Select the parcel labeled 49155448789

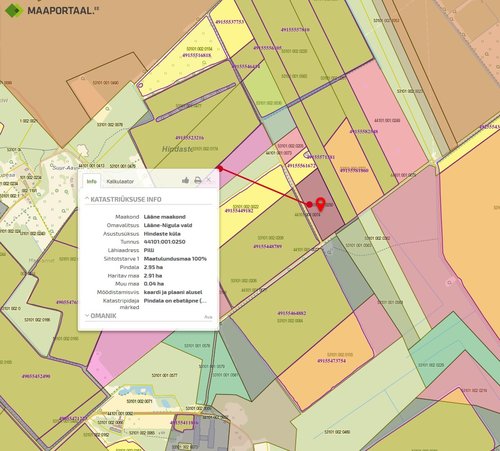tap(268, 247)
